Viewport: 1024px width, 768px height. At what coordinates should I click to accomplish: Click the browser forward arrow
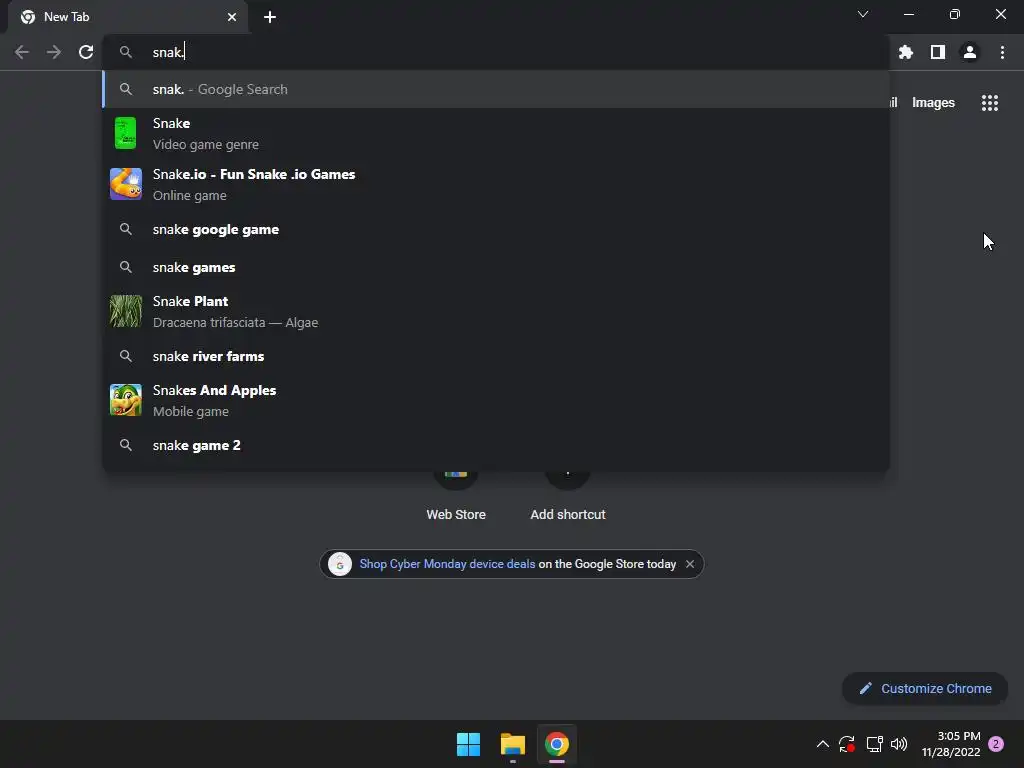(x=54, y=52)
